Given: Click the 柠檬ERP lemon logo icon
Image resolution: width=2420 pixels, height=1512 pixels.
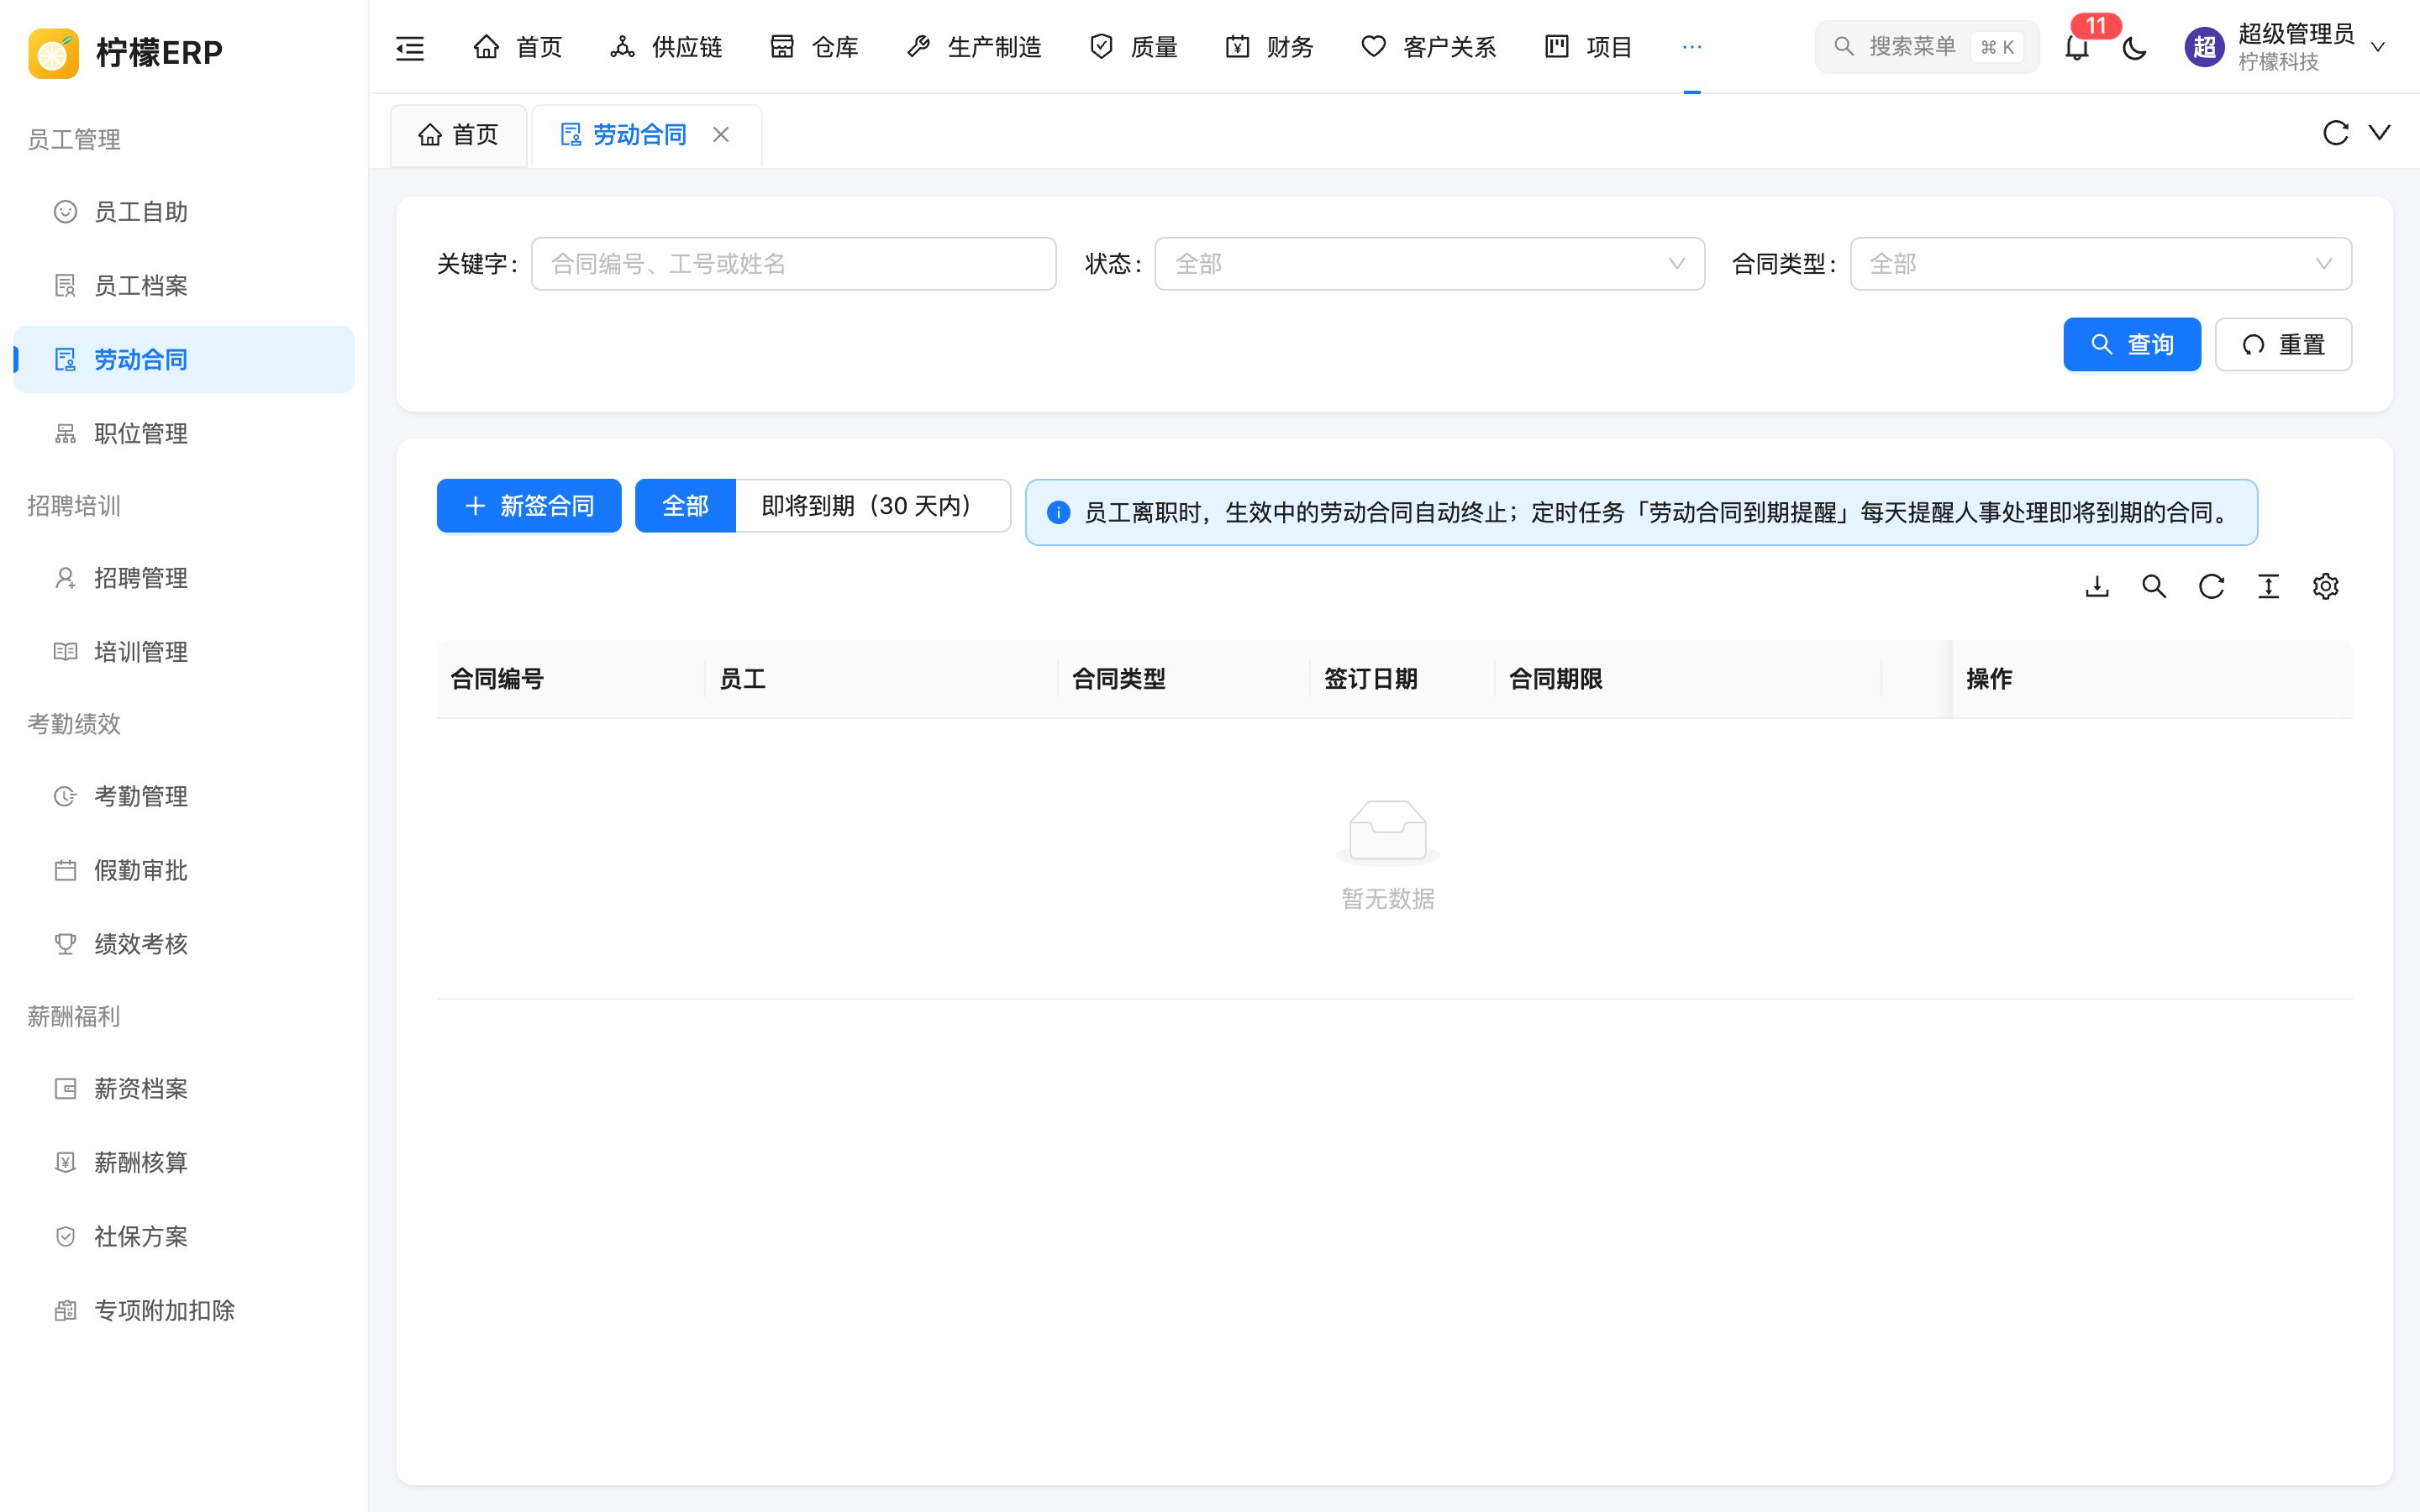Looking at the screenshot, I should pyautogui.click(x=54, y=53).
